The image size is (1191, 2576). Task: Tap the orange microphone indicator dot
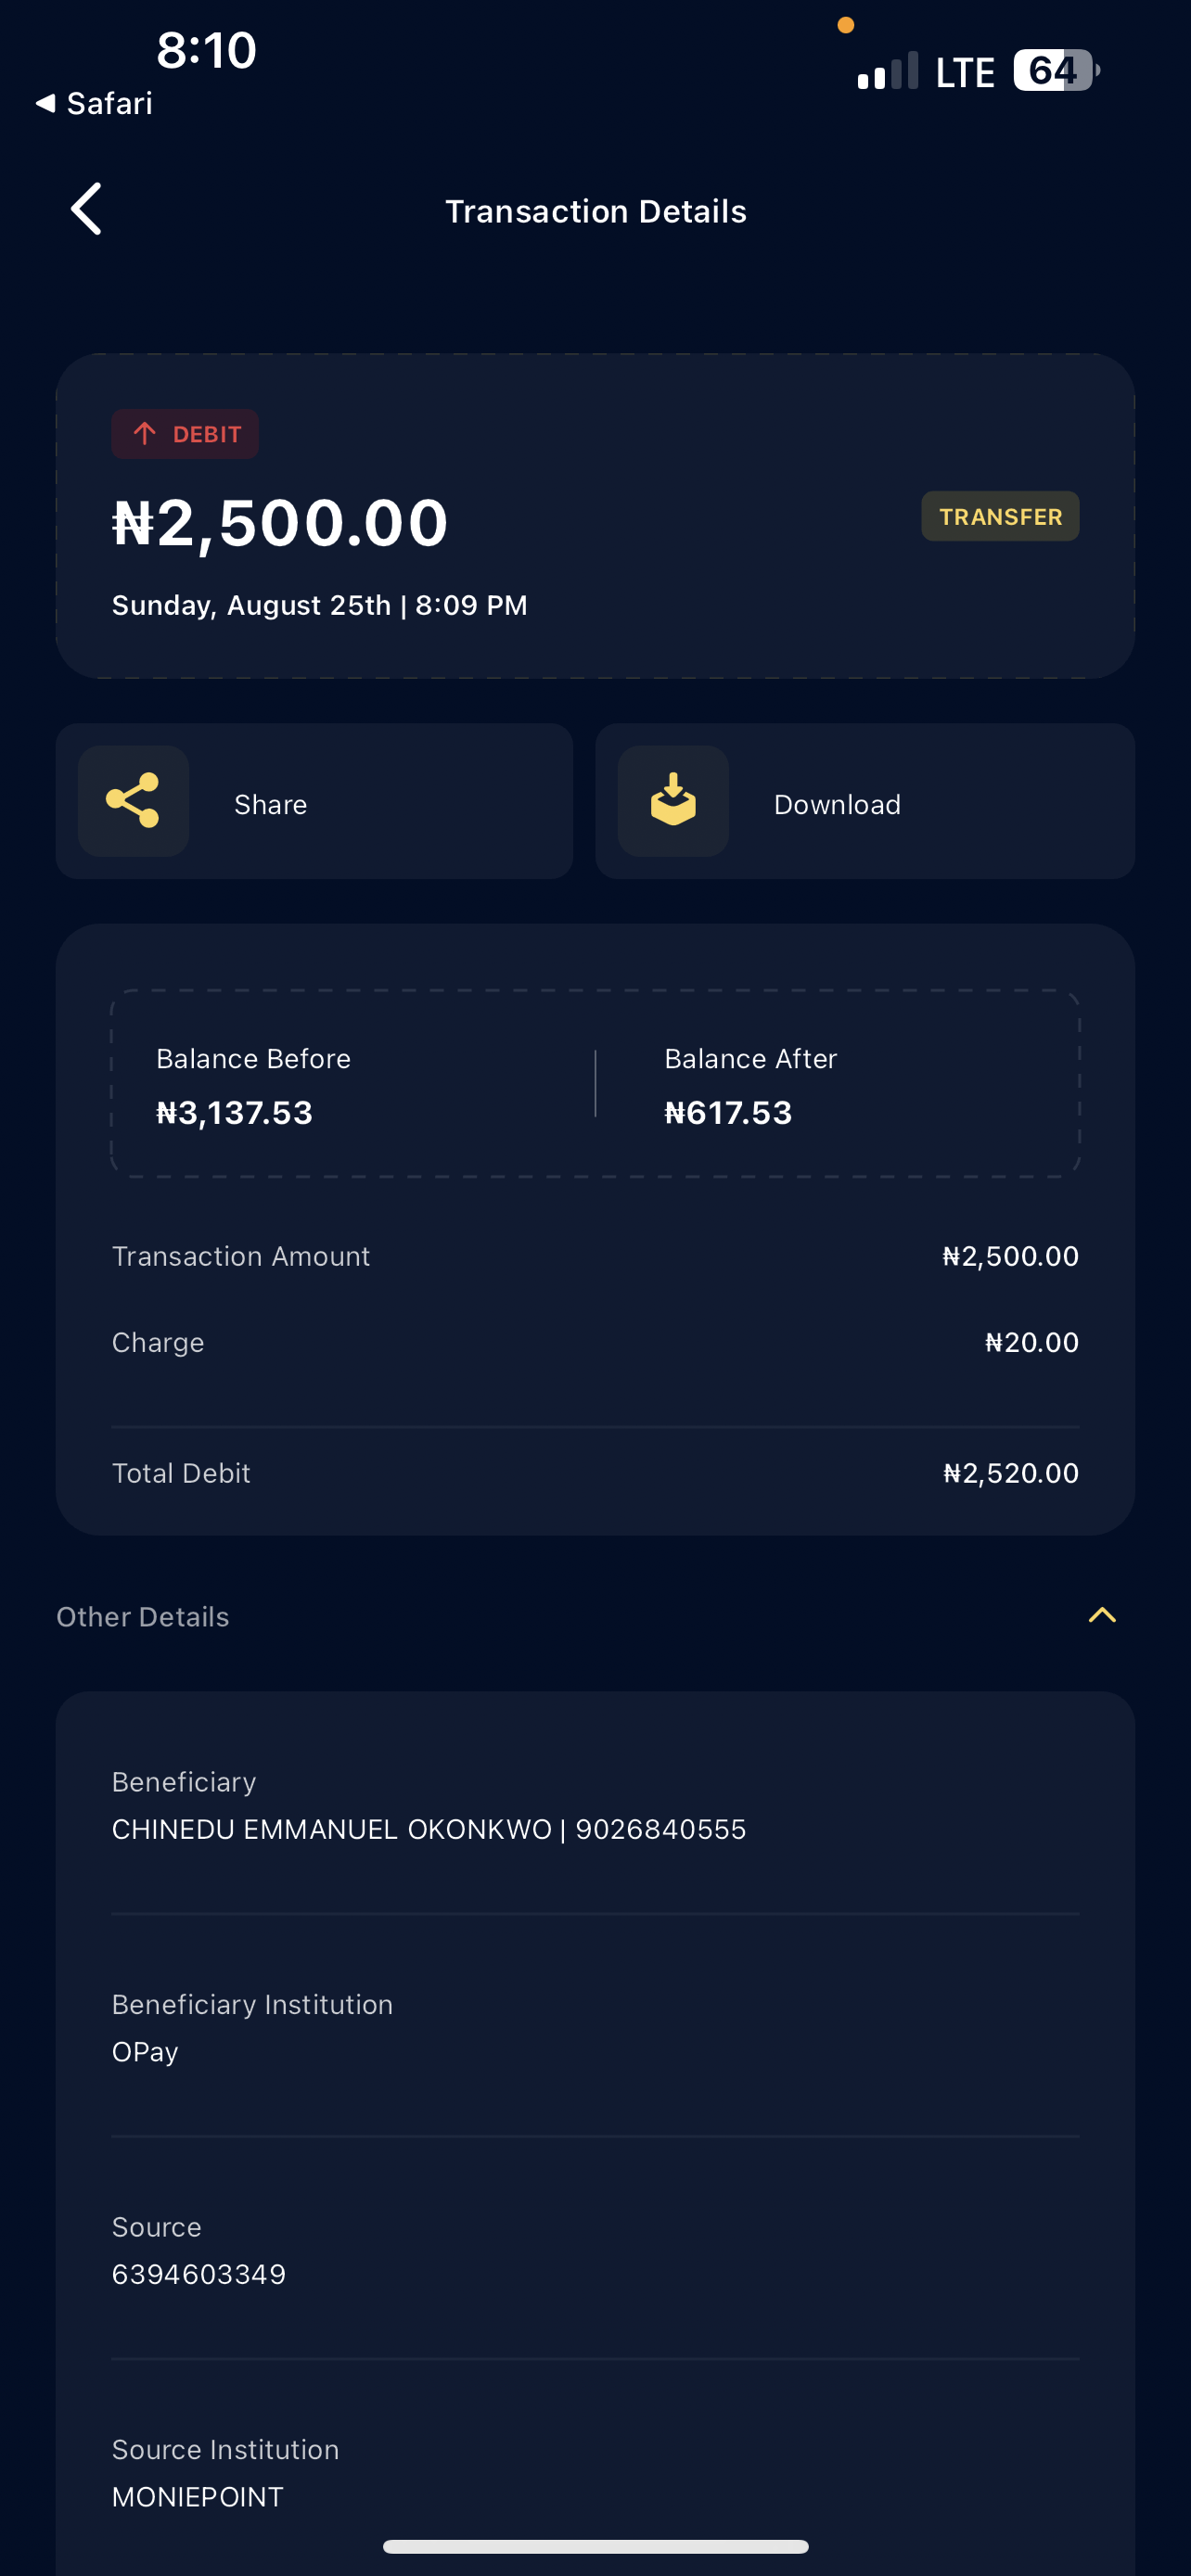(x=846, y=25)
